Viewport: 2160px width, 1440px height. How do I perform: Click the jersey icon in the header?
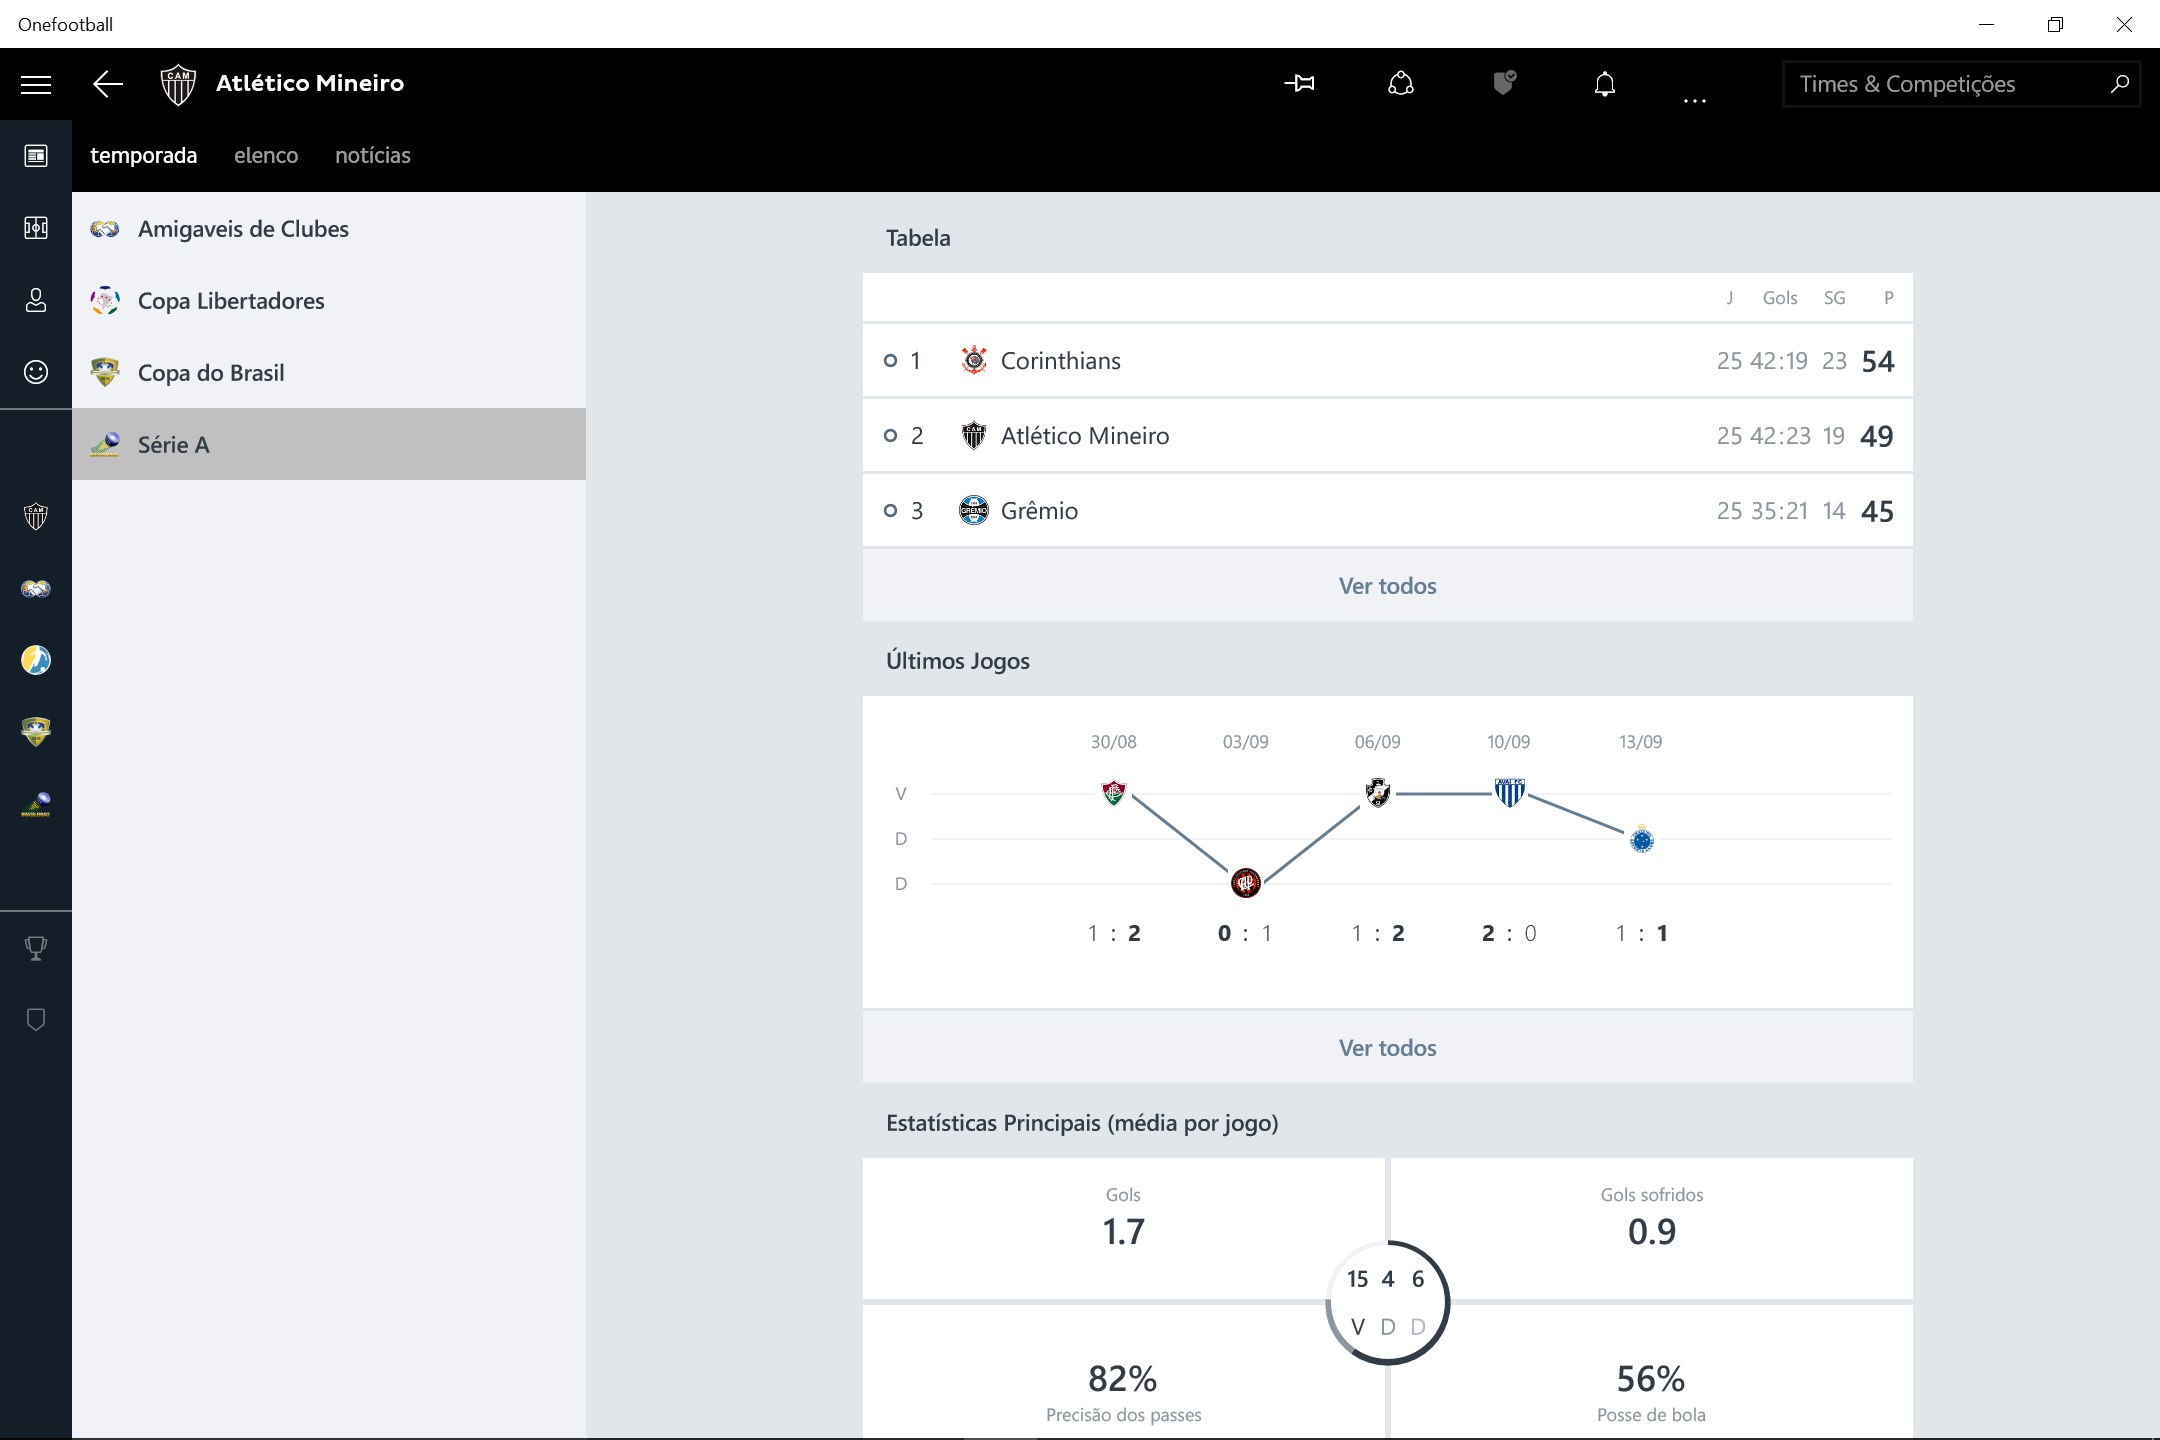point(1401,84)
